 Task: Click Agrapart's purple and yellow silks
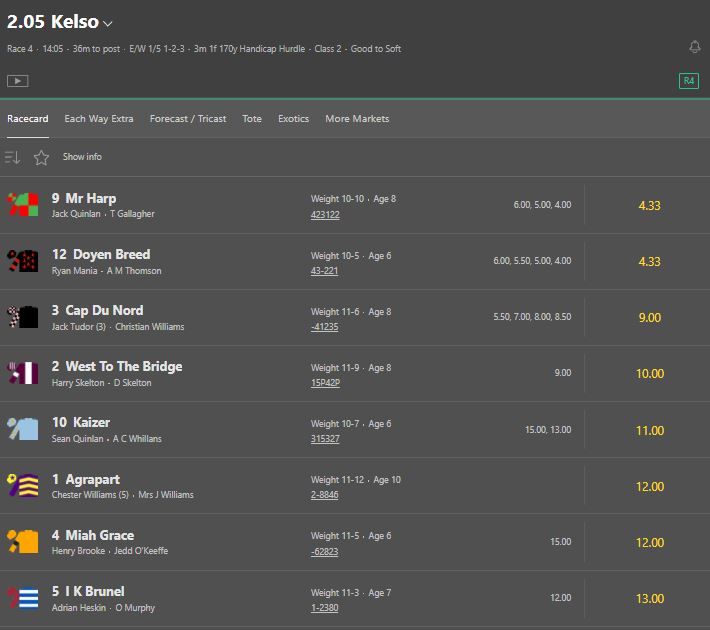tap(22, 486)
